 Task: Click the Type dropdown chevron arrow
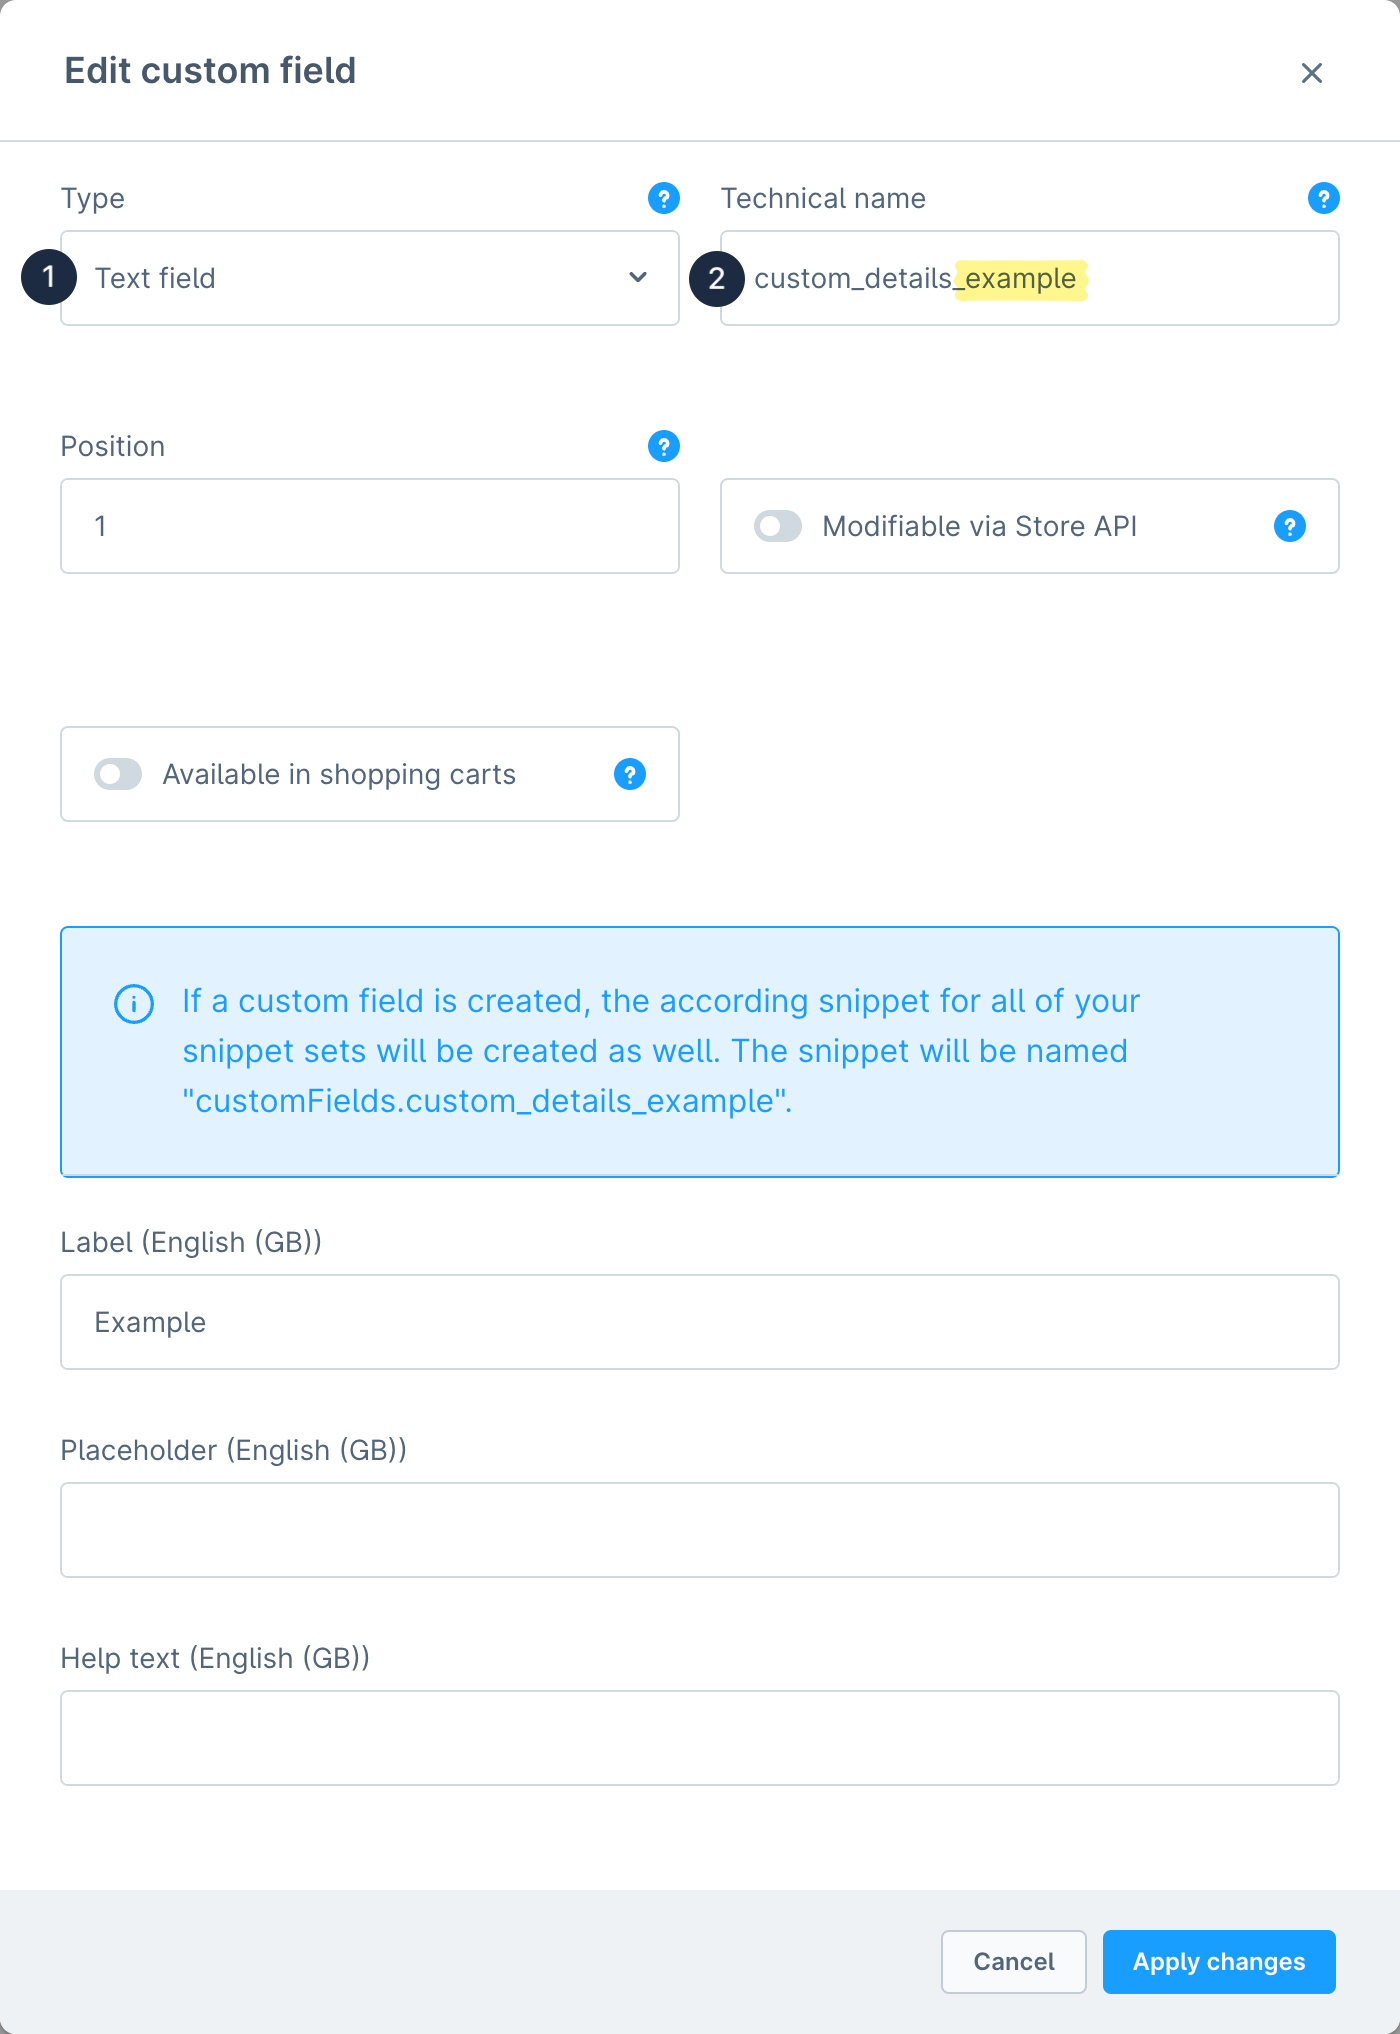pos(638,278)
